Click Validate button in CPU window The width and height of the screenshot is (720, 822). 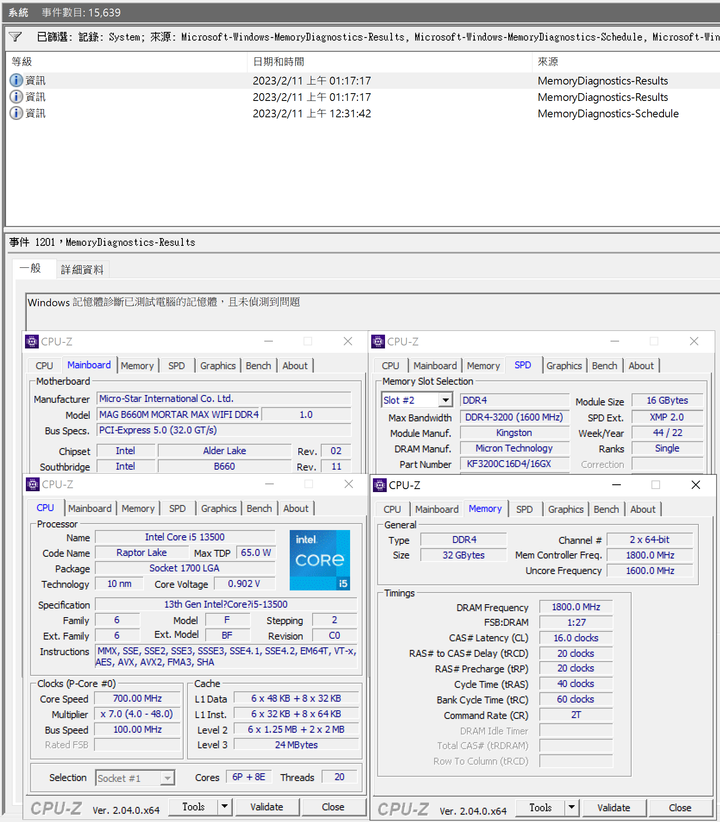click(x=267, y=807)
